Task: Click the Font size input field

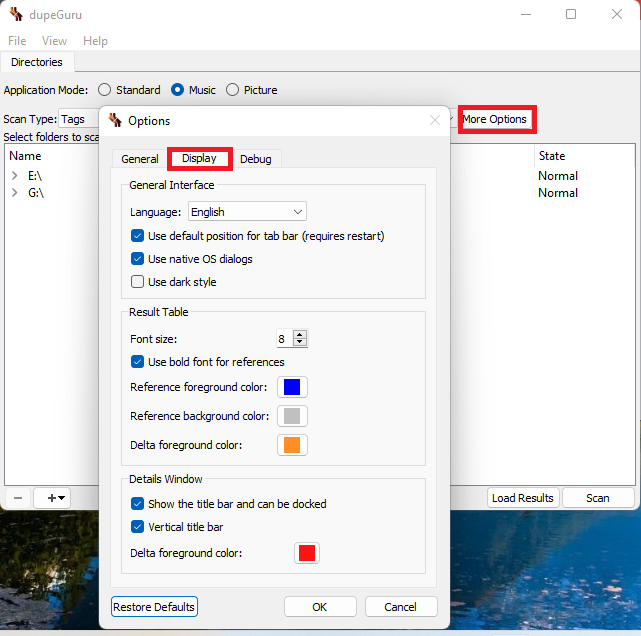Action: click(x=284, y=339)
